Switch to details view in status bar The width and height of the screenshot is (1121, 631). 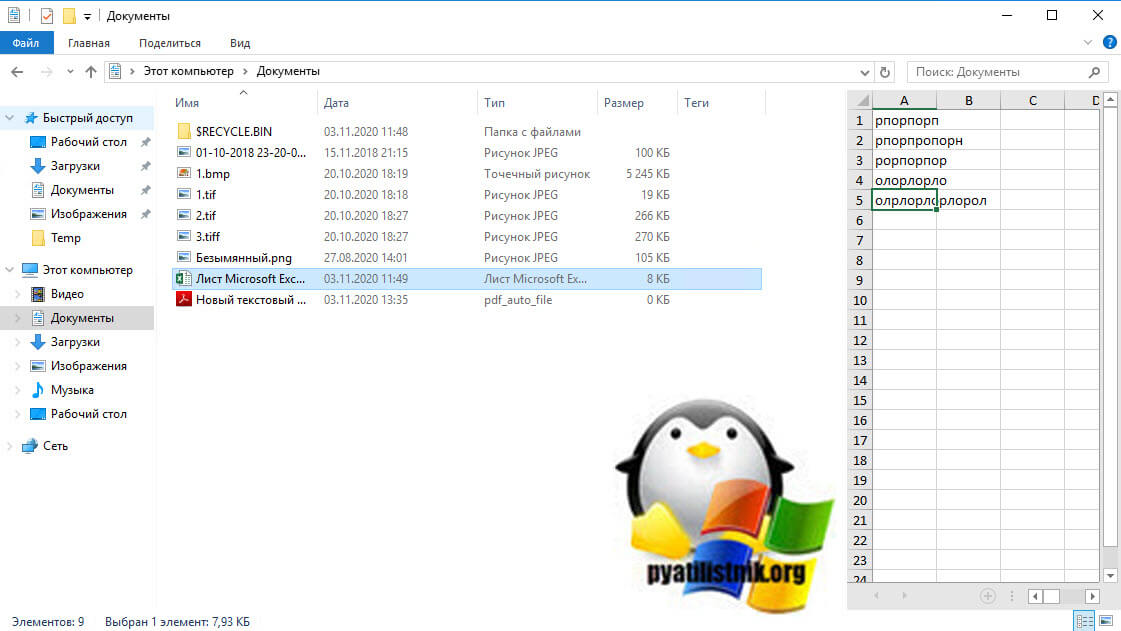(x=1084, y=621)
